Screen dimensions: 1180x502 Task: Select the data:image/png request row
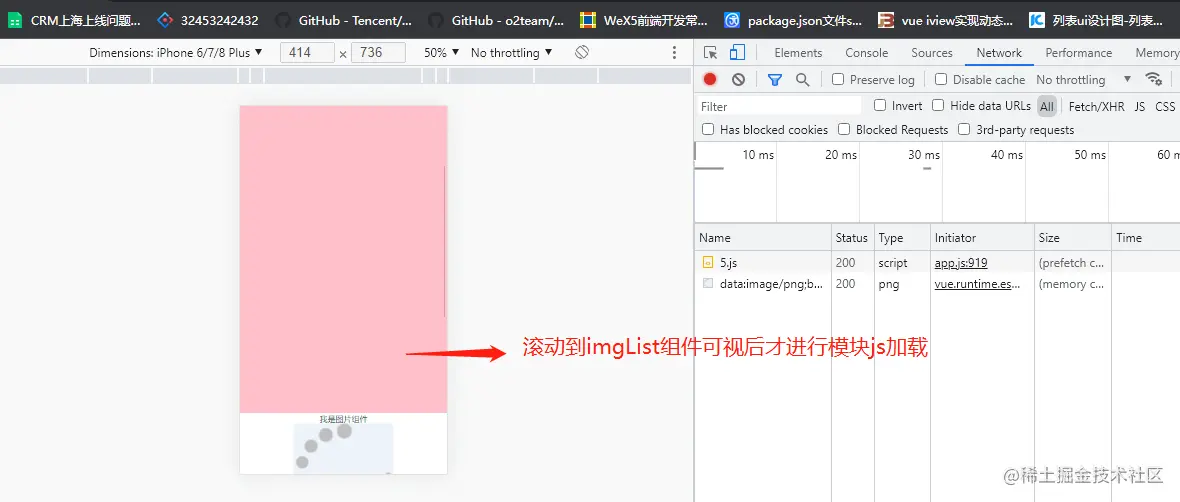click(937, 284)
